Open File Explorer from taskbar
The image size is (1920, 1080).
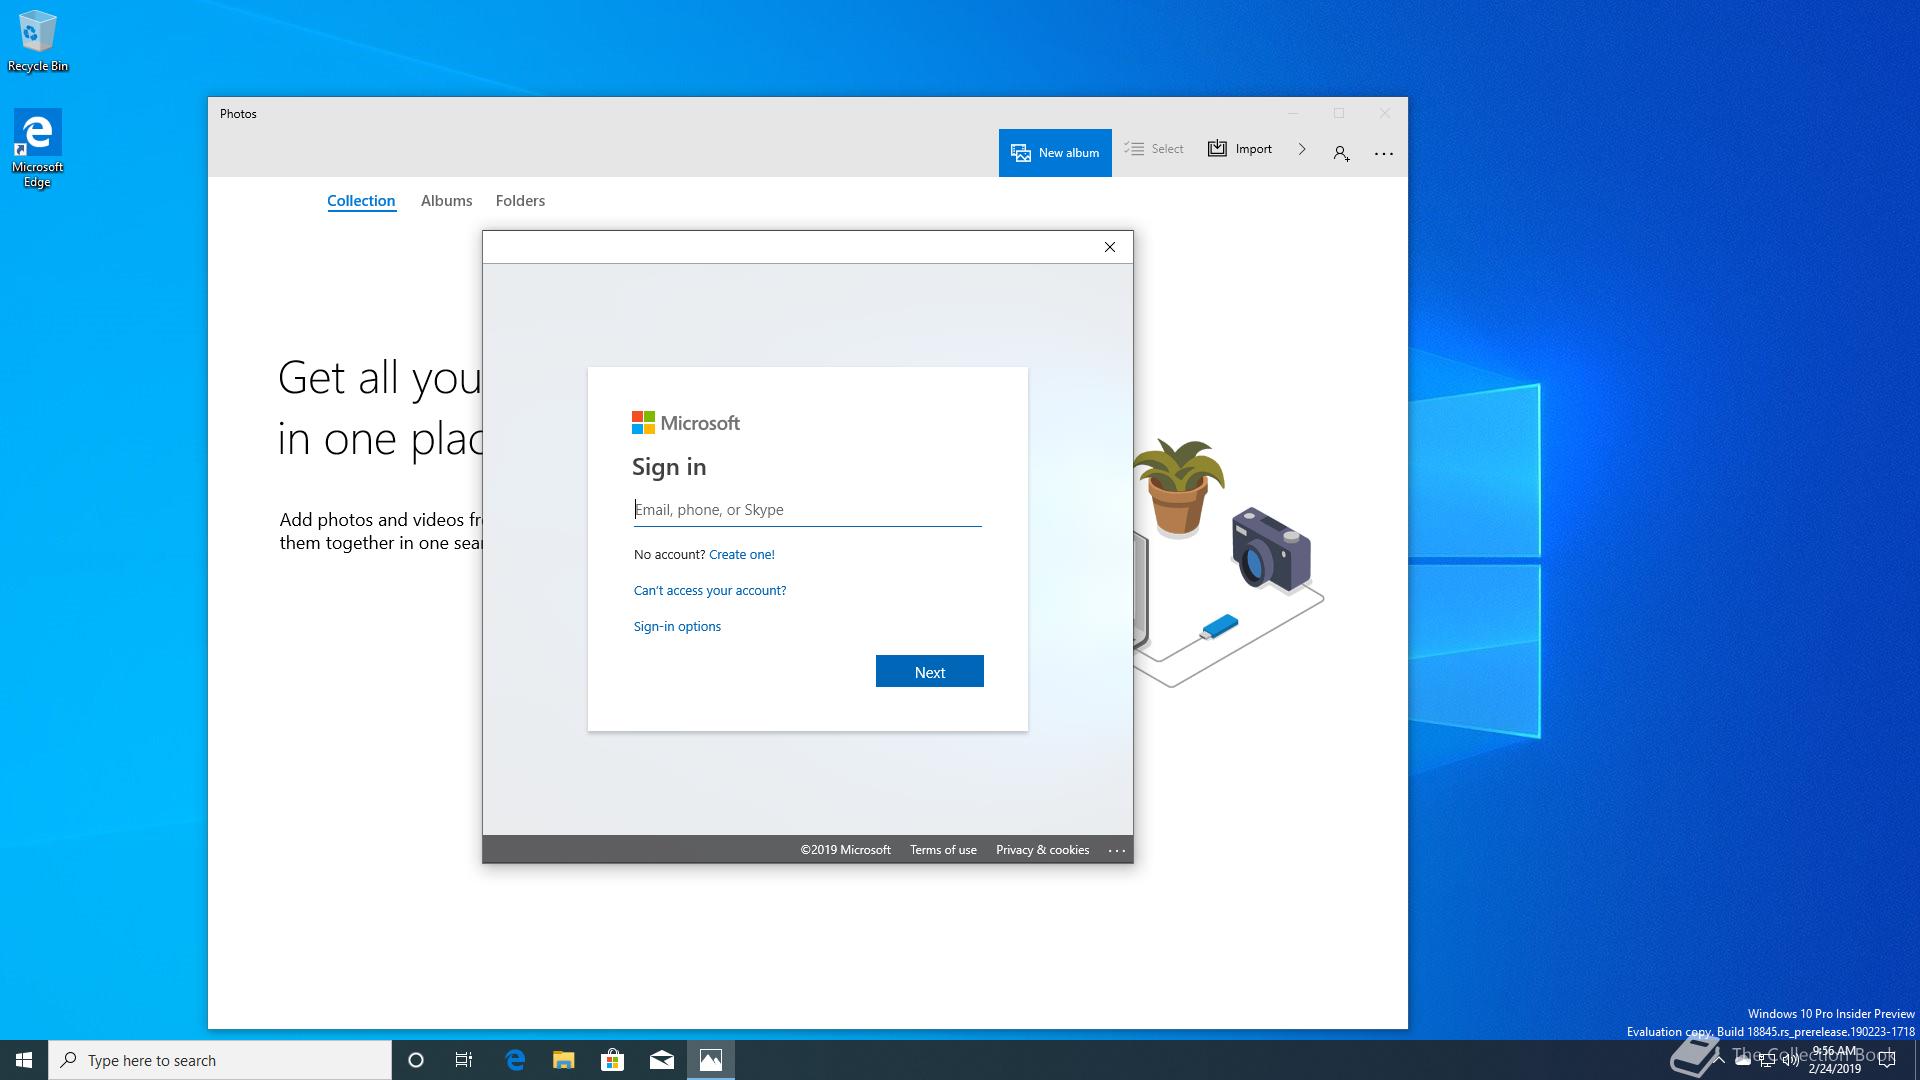point(564,1060)
